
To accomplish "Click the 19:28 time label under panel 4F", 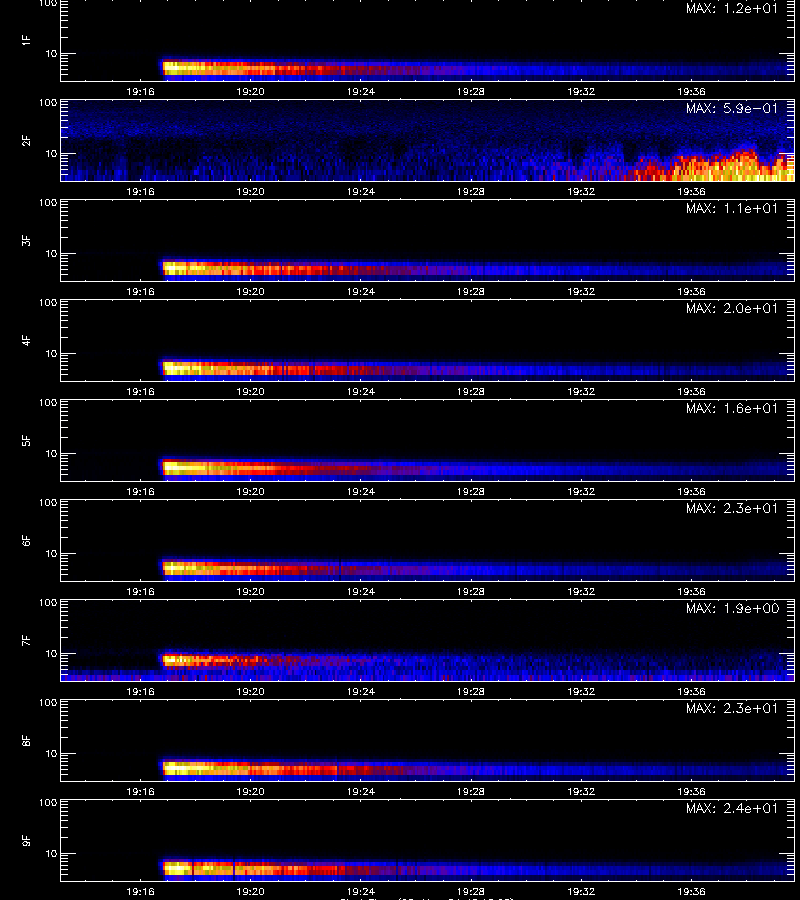I will click(471, 391).
